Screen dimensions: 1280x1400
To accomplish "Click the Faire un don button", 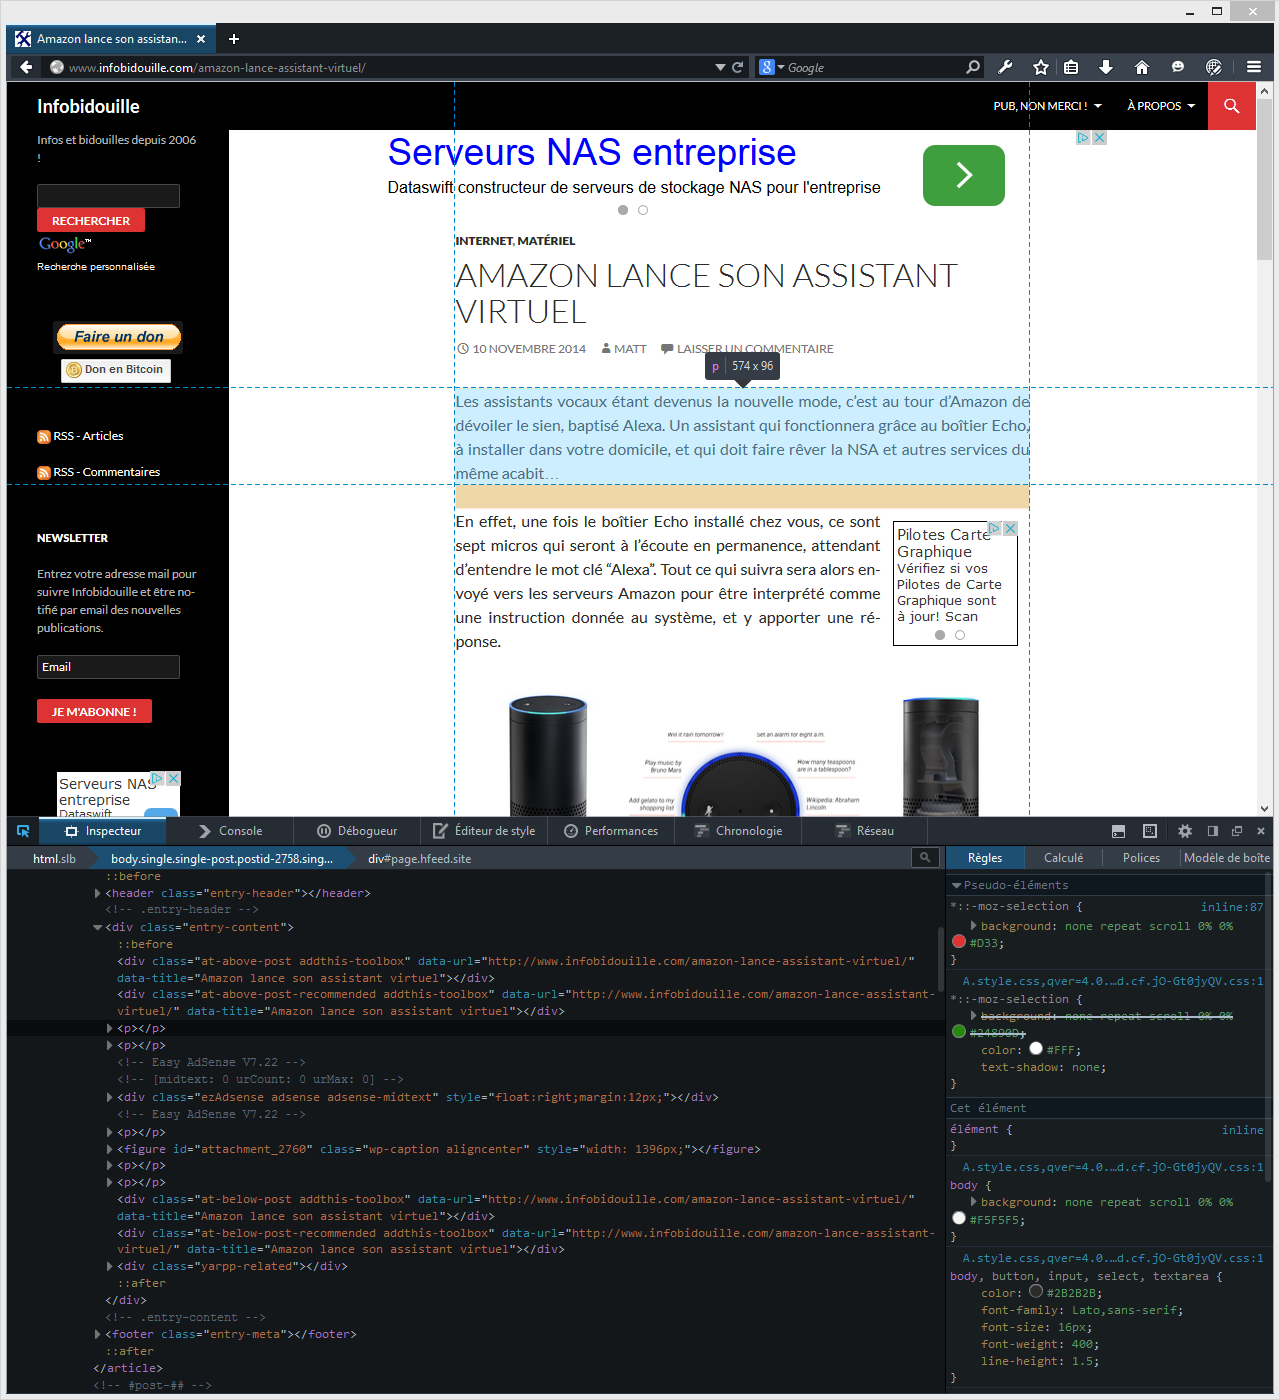I will click(118, 337).
